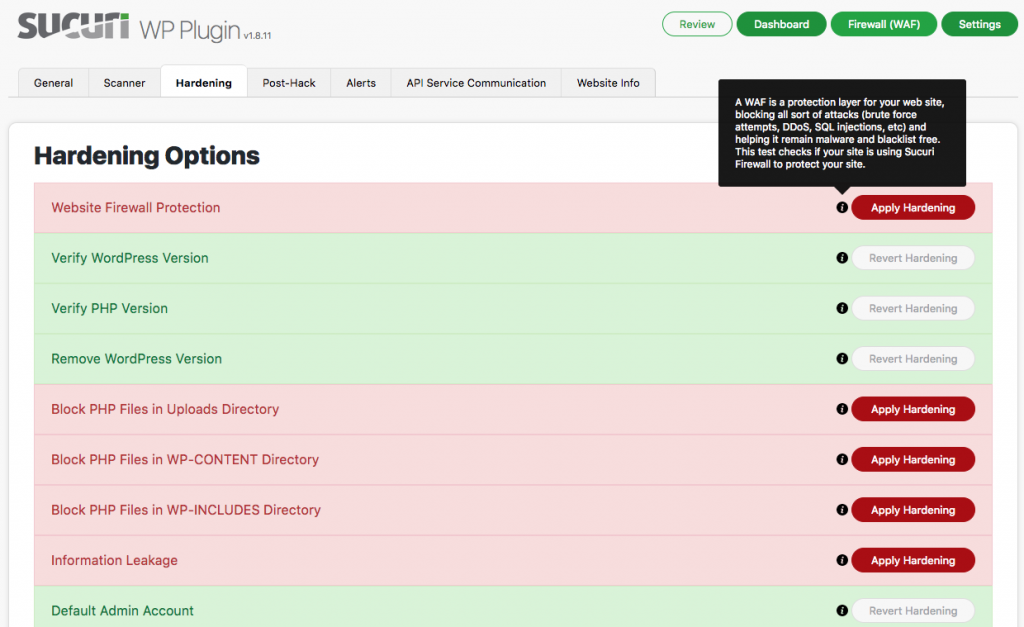The height and width of the screenshot is (627, 1024).
Task: Open the Post-Hack tab
Action: click(x=289, y=83)
